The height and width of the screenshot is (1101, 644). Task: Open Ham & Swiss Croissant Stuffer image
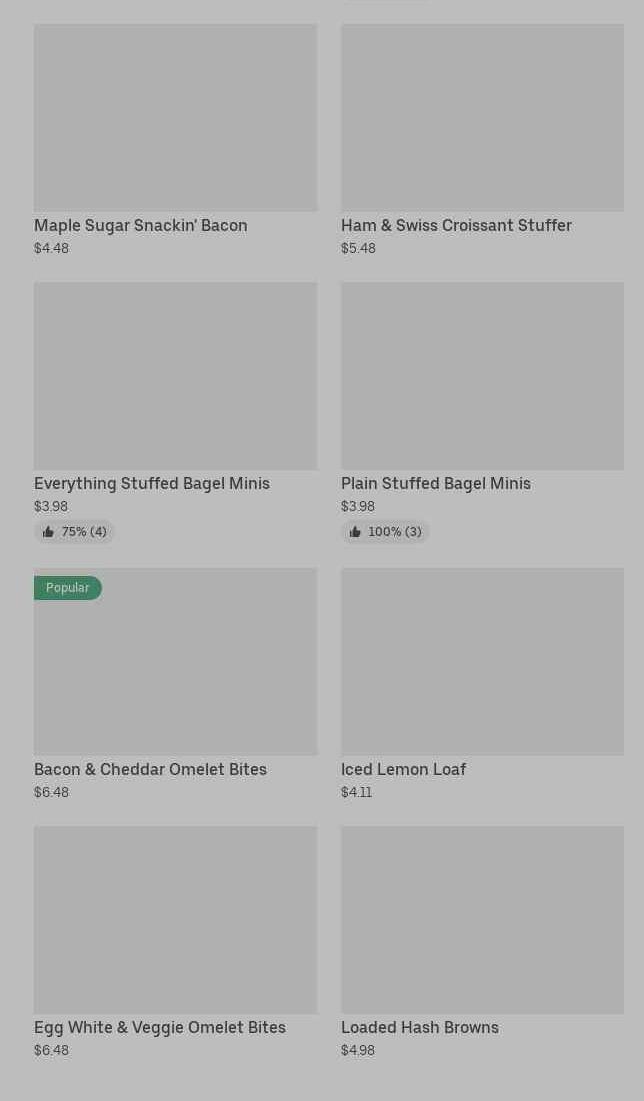(482, 117)
